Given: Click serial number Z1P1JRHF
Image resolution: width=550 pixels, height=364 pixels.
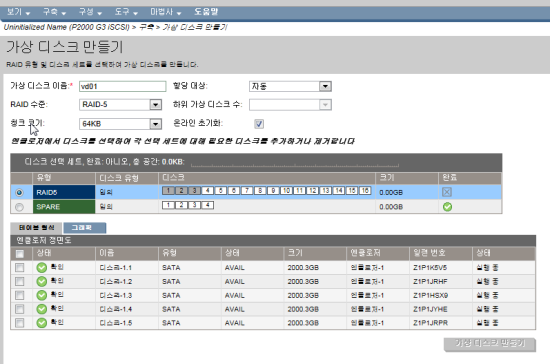Looking at the screenshot, I should click(430, 281).
